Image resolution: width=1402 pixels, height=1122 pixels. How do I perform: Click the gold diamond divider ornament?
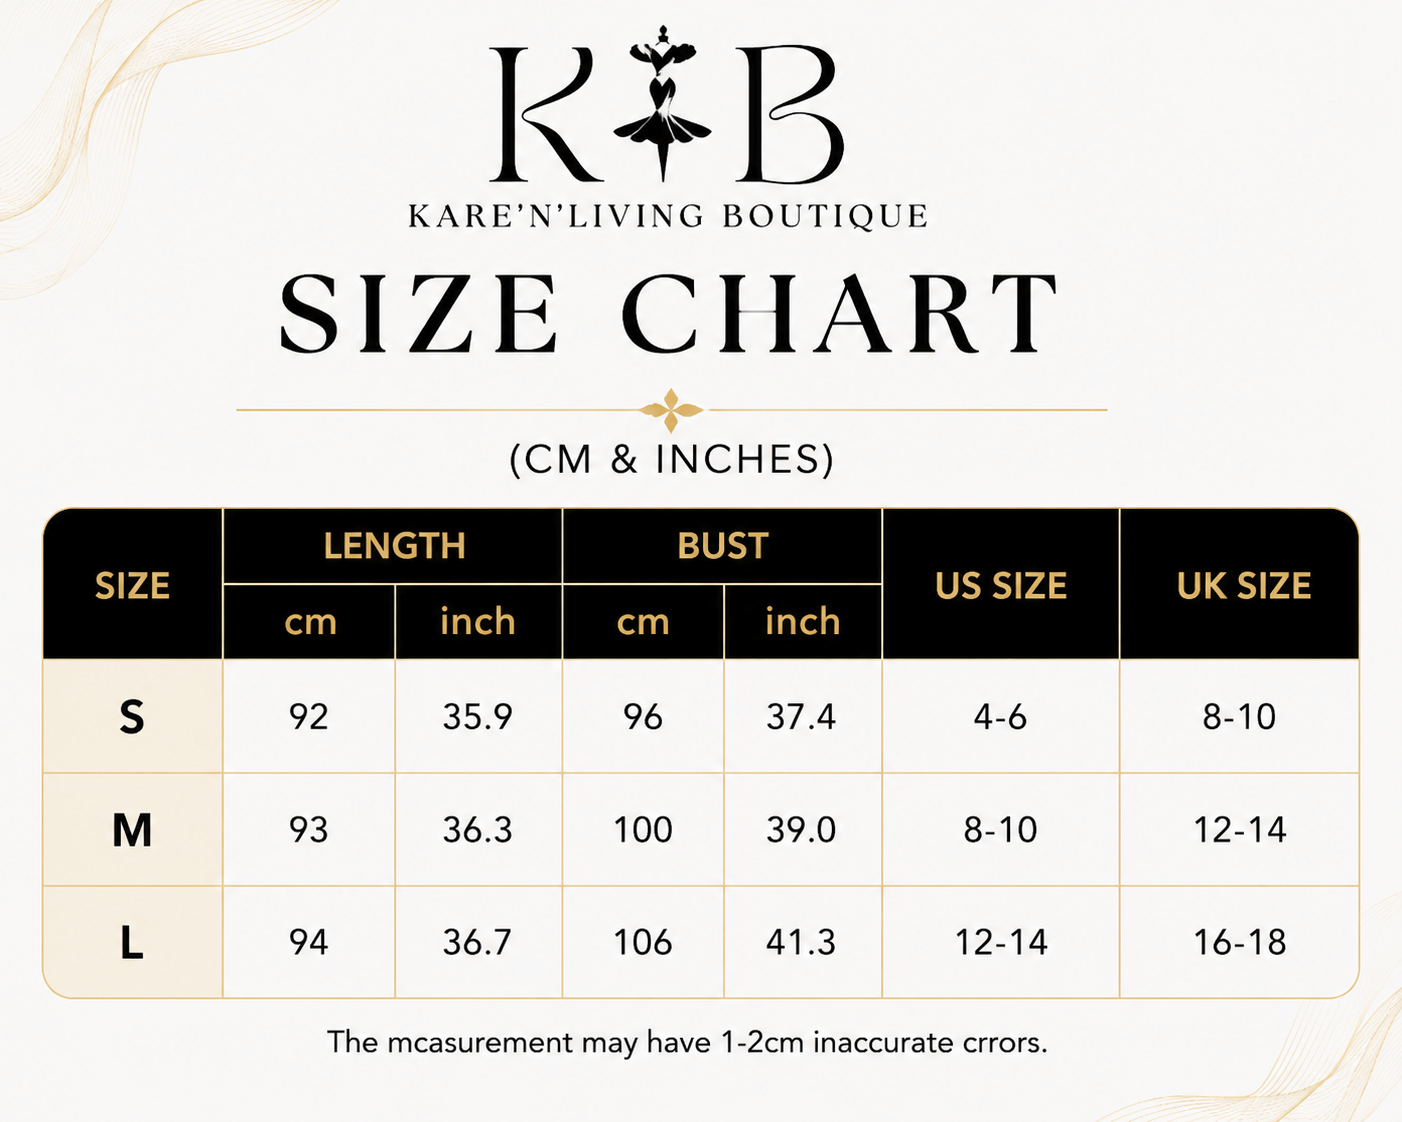[x=671, y=410]
